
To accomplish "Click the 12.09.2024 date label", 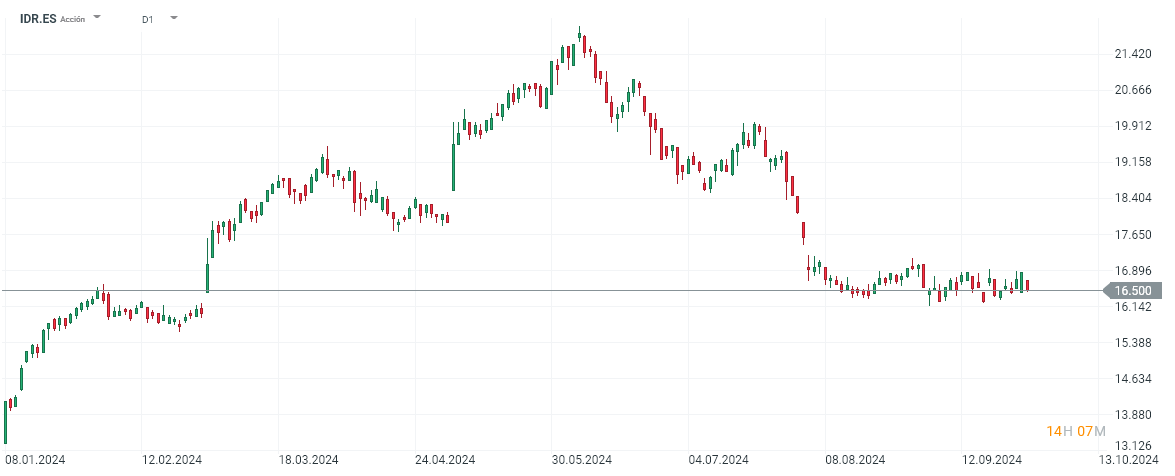I will tap(992, 460).
